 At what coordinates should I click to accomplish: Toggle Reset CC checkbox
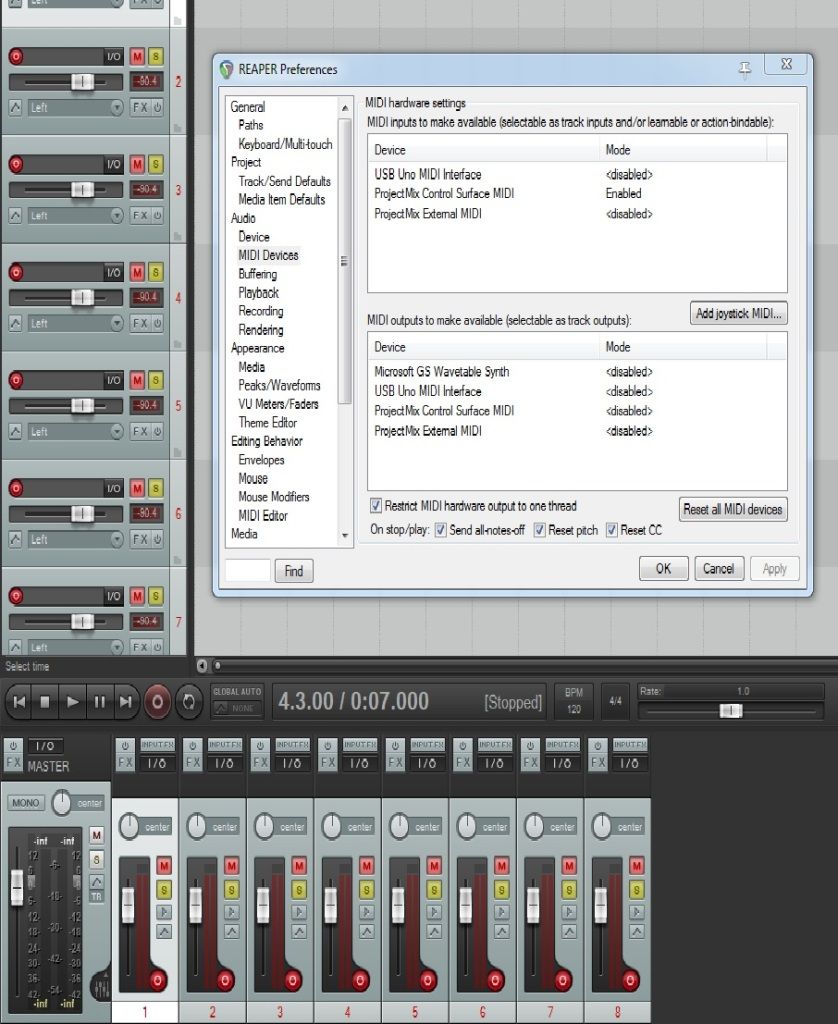pos(612,530)
